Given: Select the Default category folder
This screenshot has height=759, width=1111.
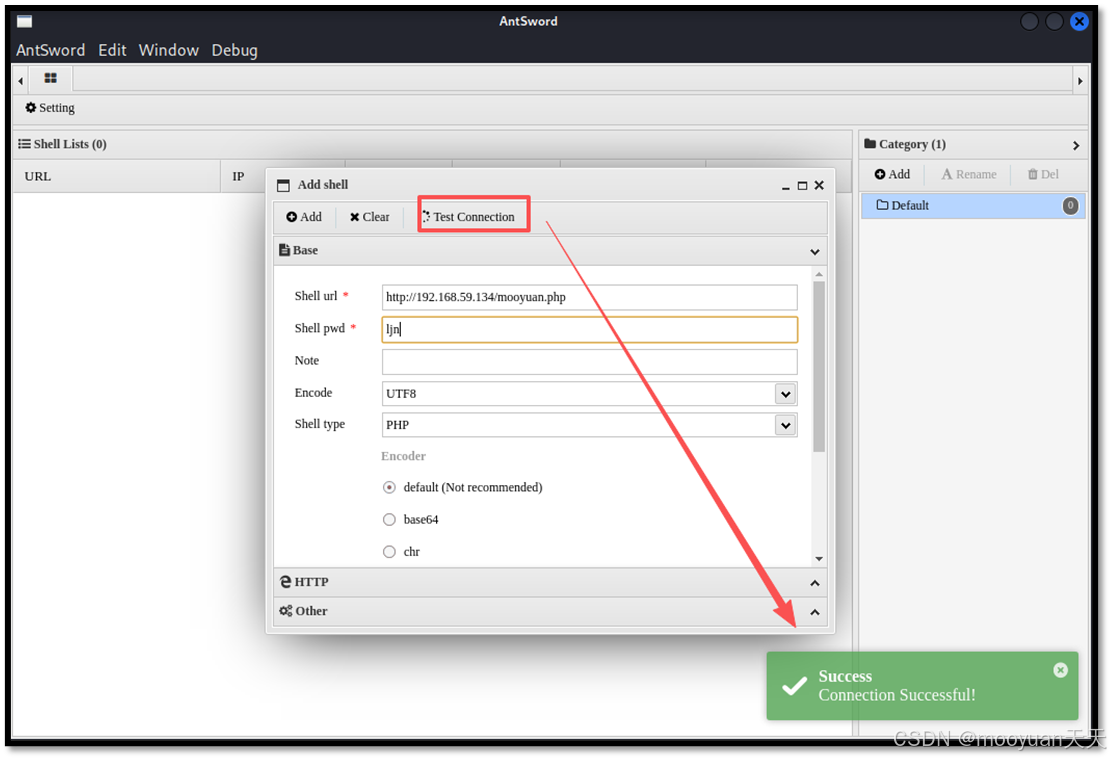Looking at the screenshot, I should click(x=972, y=206).
